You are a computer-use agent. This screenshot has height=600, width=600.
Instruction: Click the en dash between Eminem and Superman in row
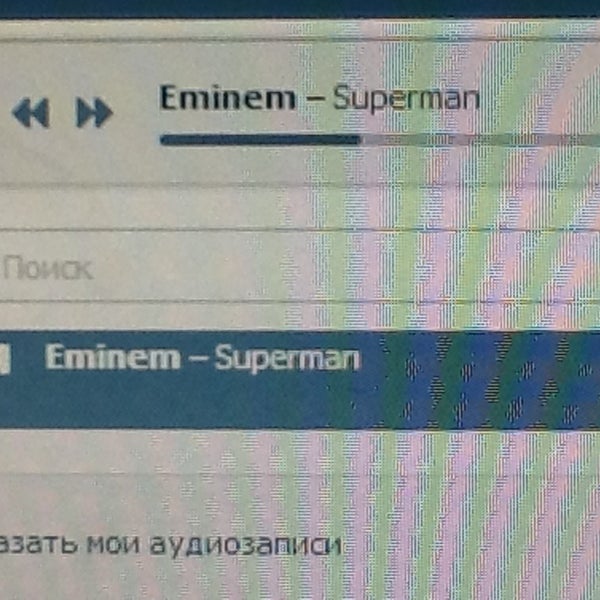tap(198, 360)
